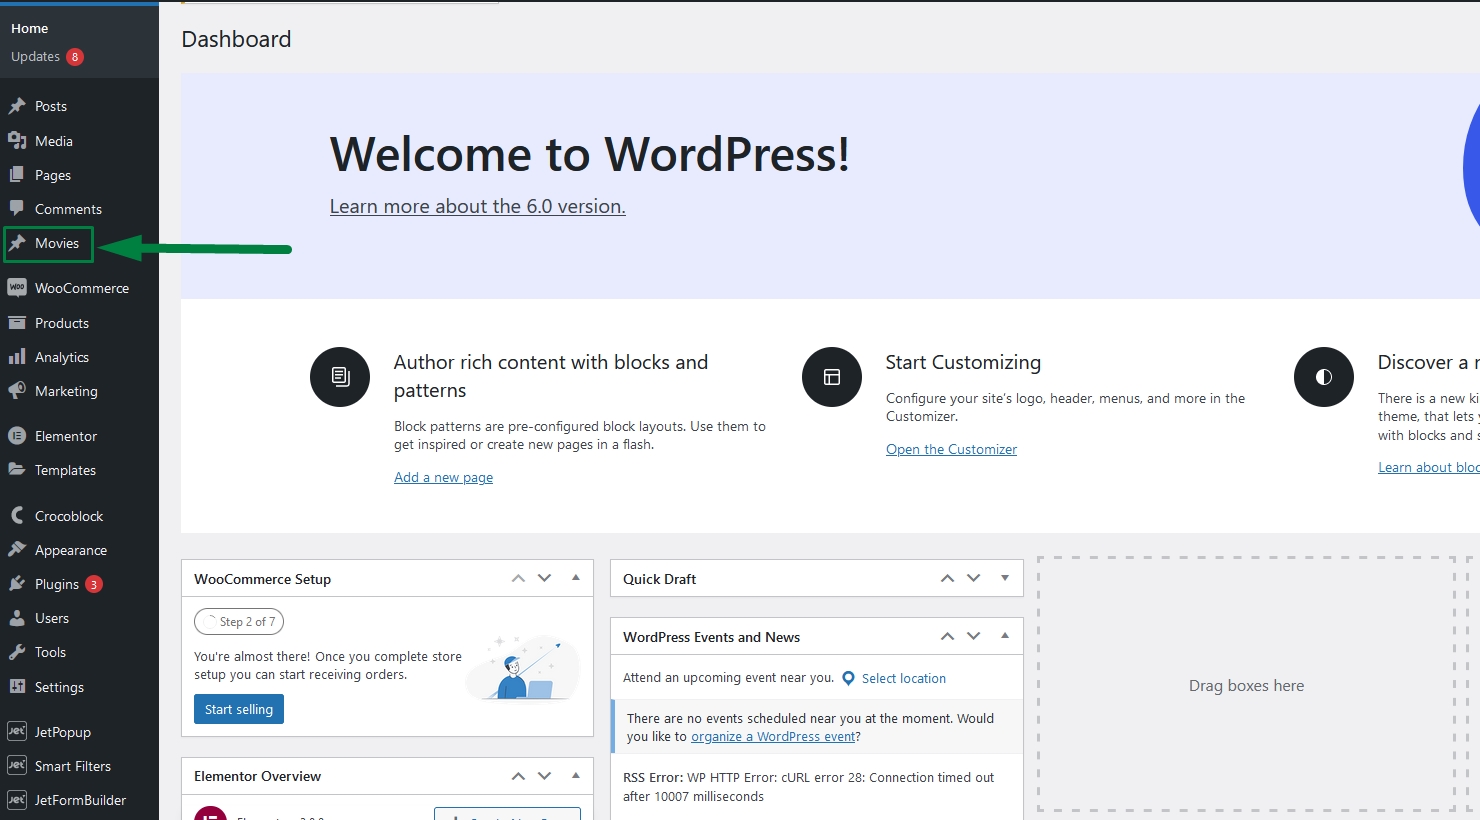The width and height of the screenshot is (1480, 820).
Task: Click the Updates count badge 8
Action: 75,57
